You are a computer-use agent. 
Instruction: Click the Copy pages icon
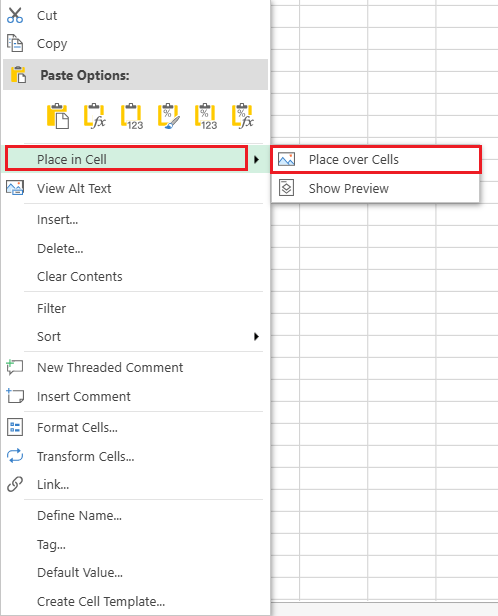click(15, 43)
